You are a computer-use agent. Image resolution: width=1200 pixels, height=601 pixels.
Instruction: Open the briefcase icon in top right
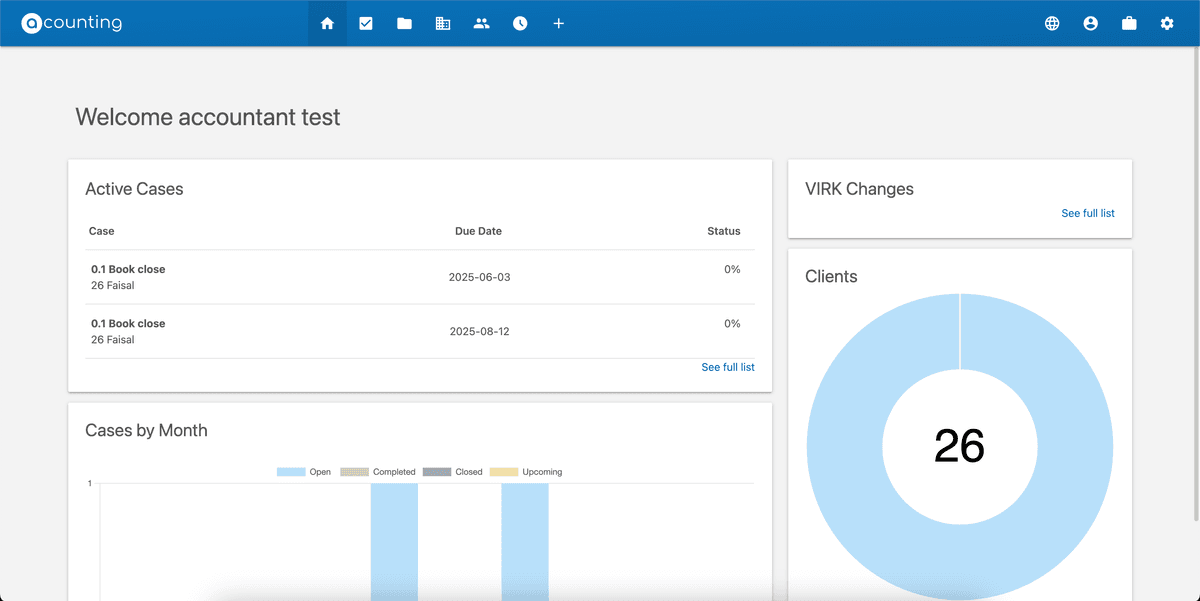tap(1129, 23)
